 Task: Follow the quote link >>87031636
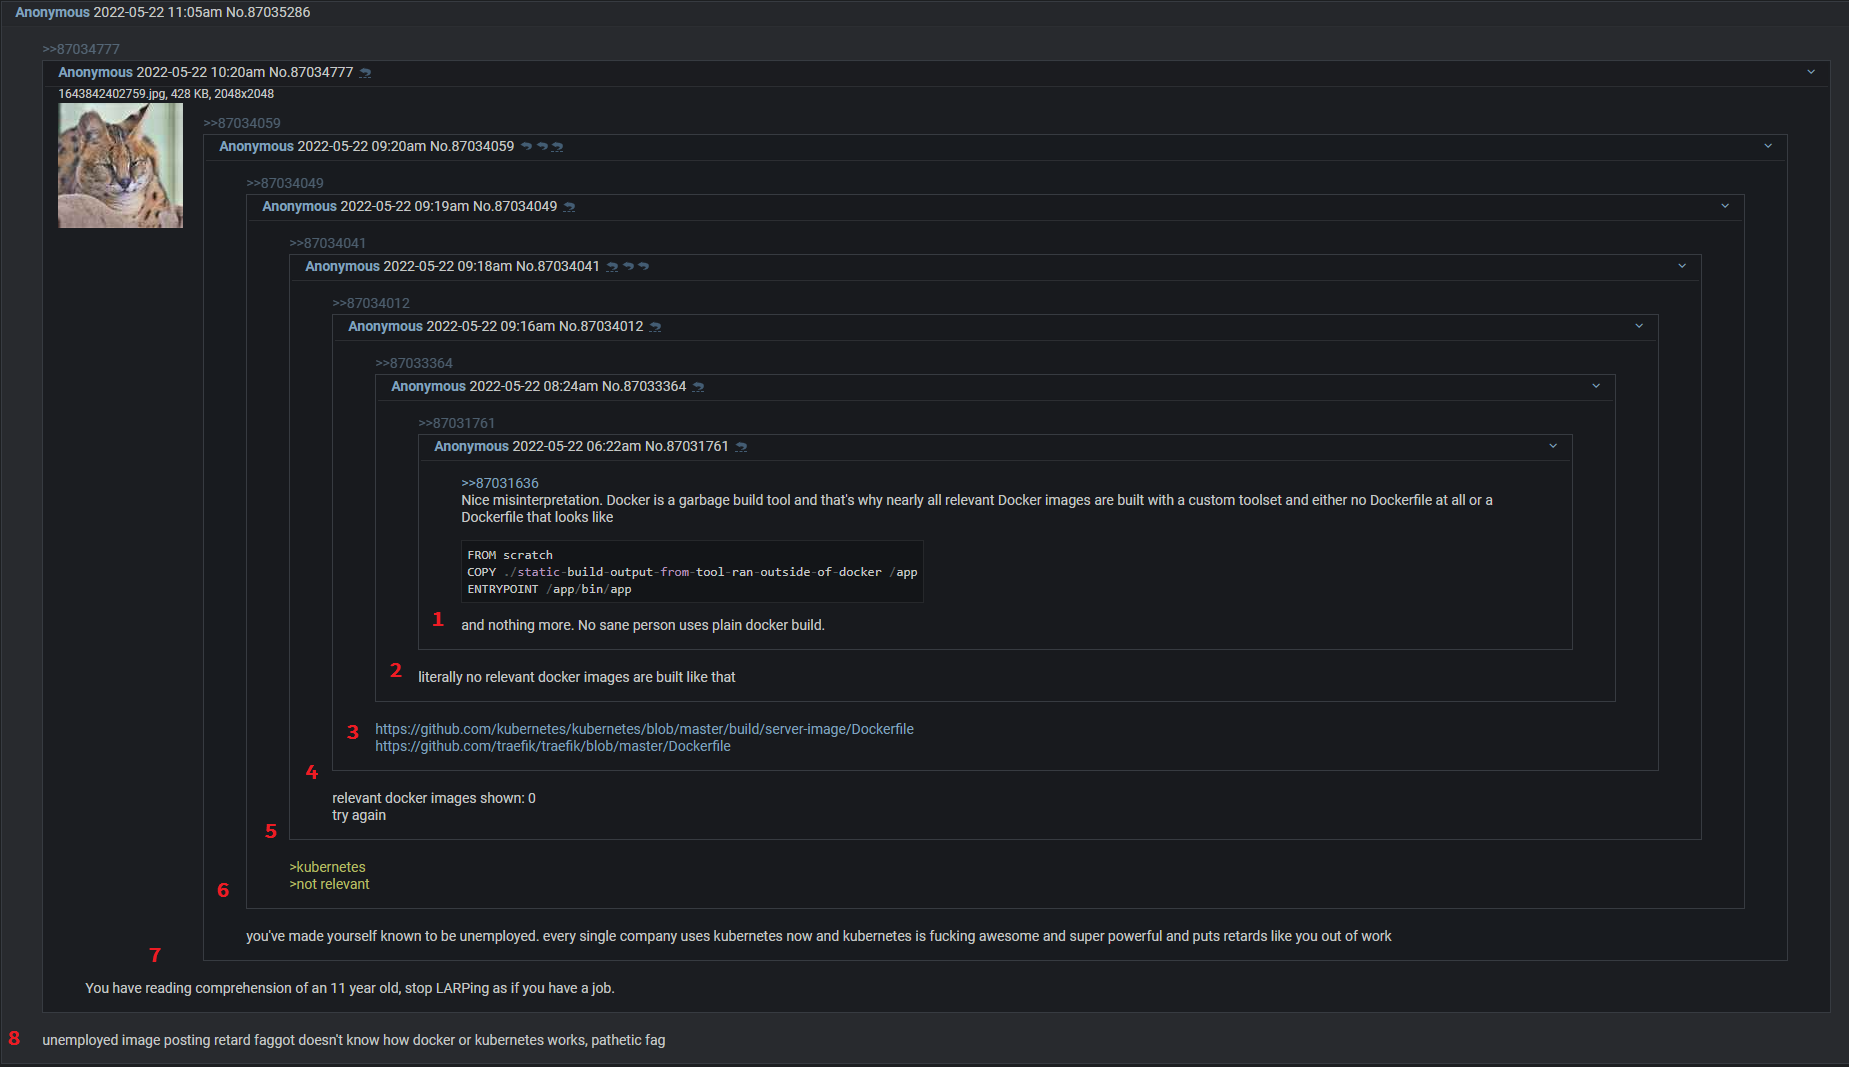coord(500,483)
